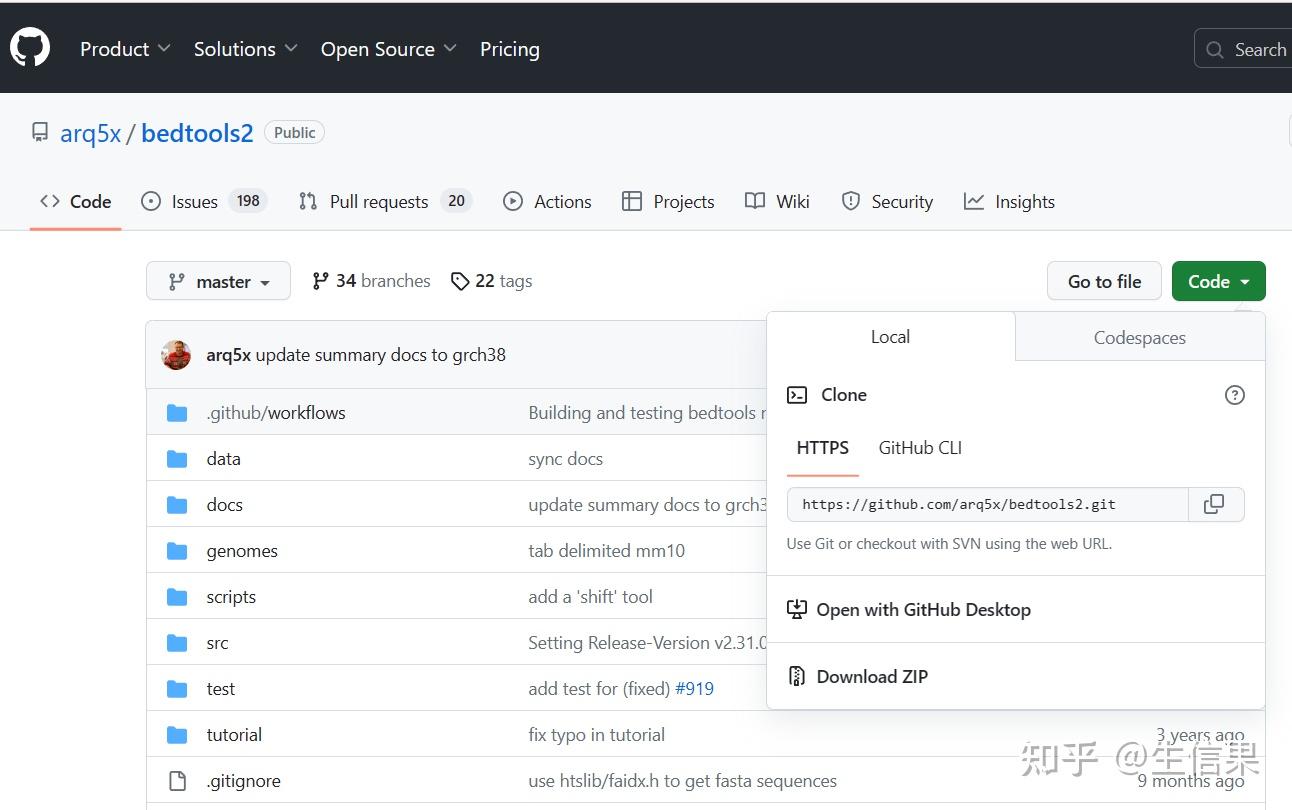1292x810 pixels.
Task: Click the arq5x avatar thumbnail
Action: [176, 355]
